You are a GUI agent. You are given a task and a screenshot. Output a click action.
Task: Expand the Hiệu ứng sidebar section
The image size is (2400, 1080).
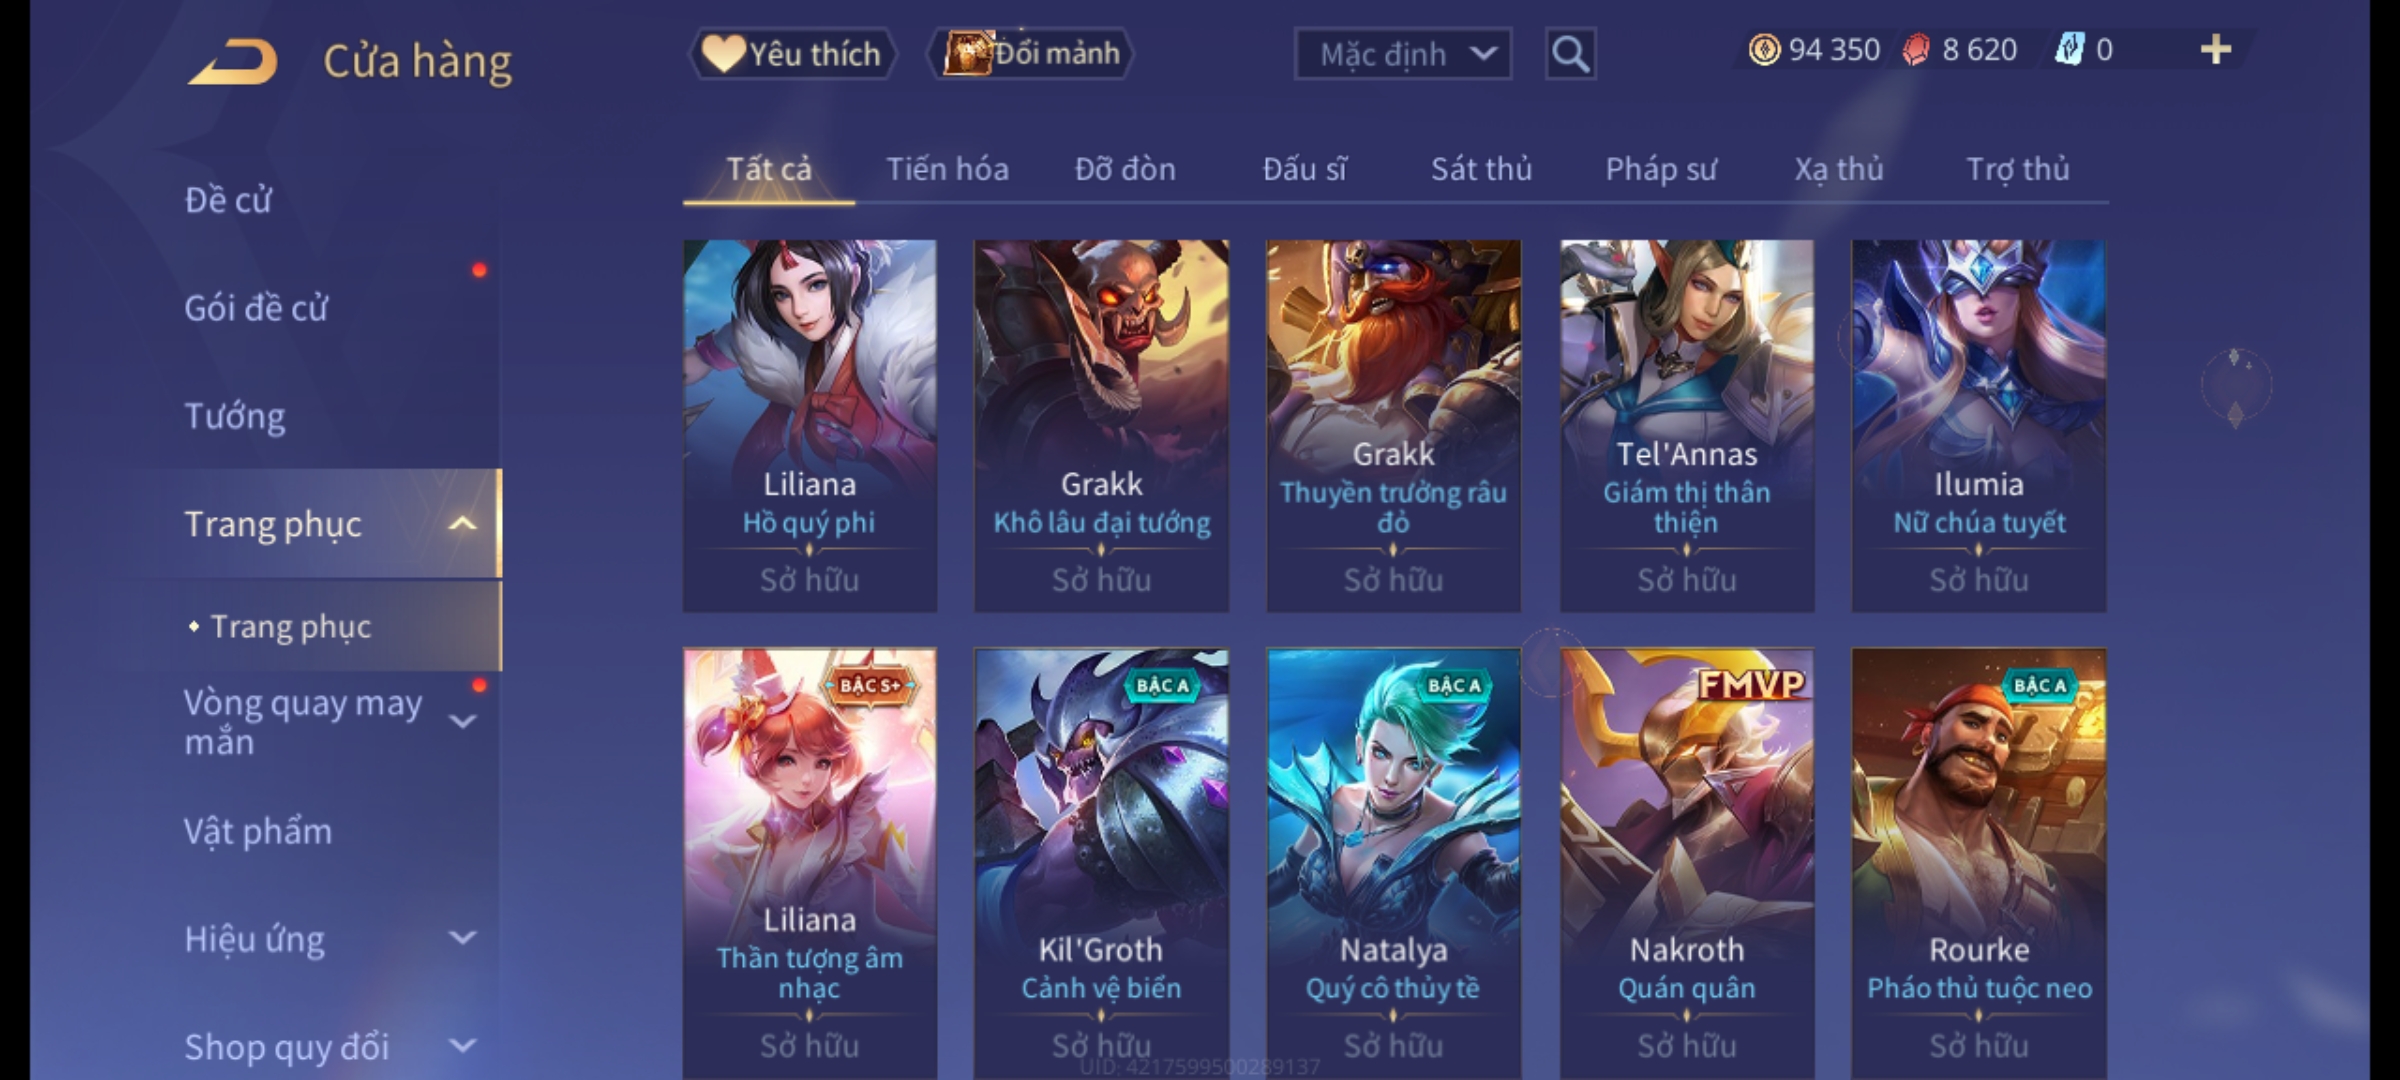coord(462,938)
